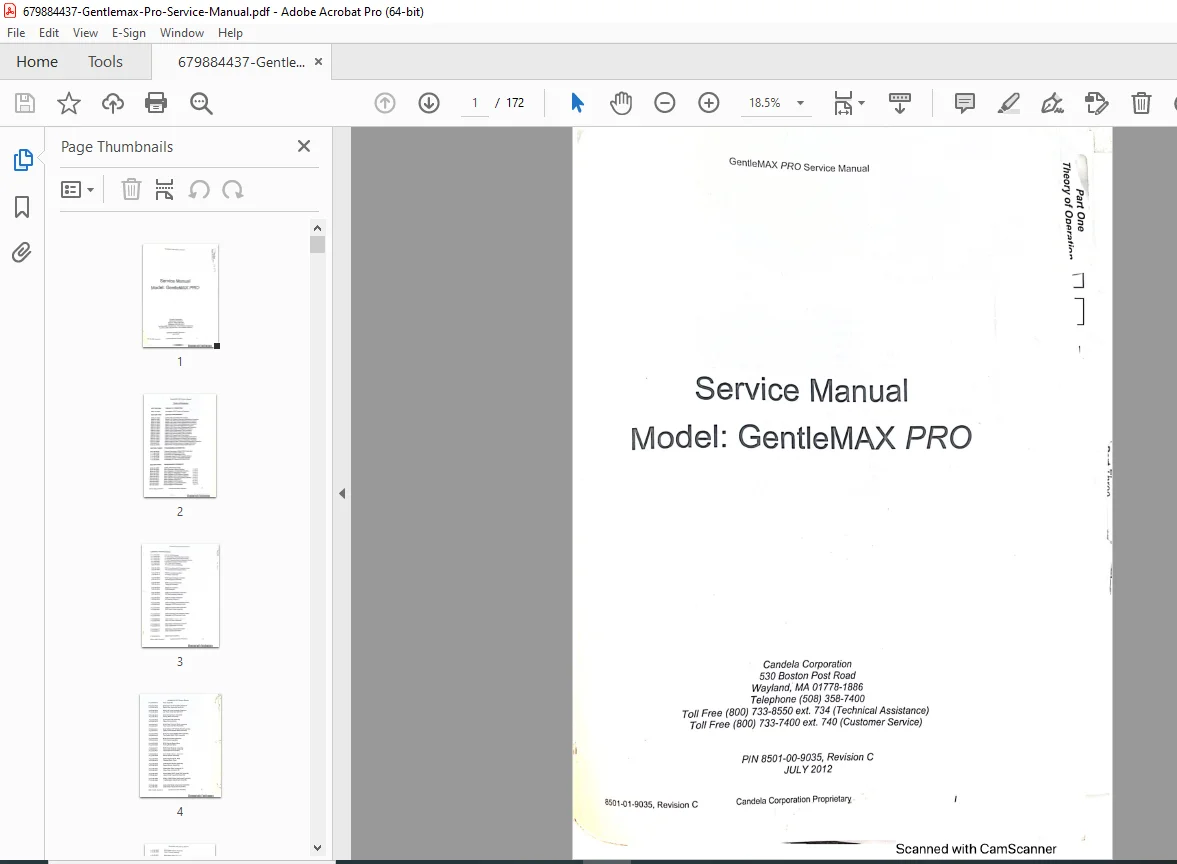Click "Scanned with CamScanner" text
The image size is (1177, 864).
[976, 849]
